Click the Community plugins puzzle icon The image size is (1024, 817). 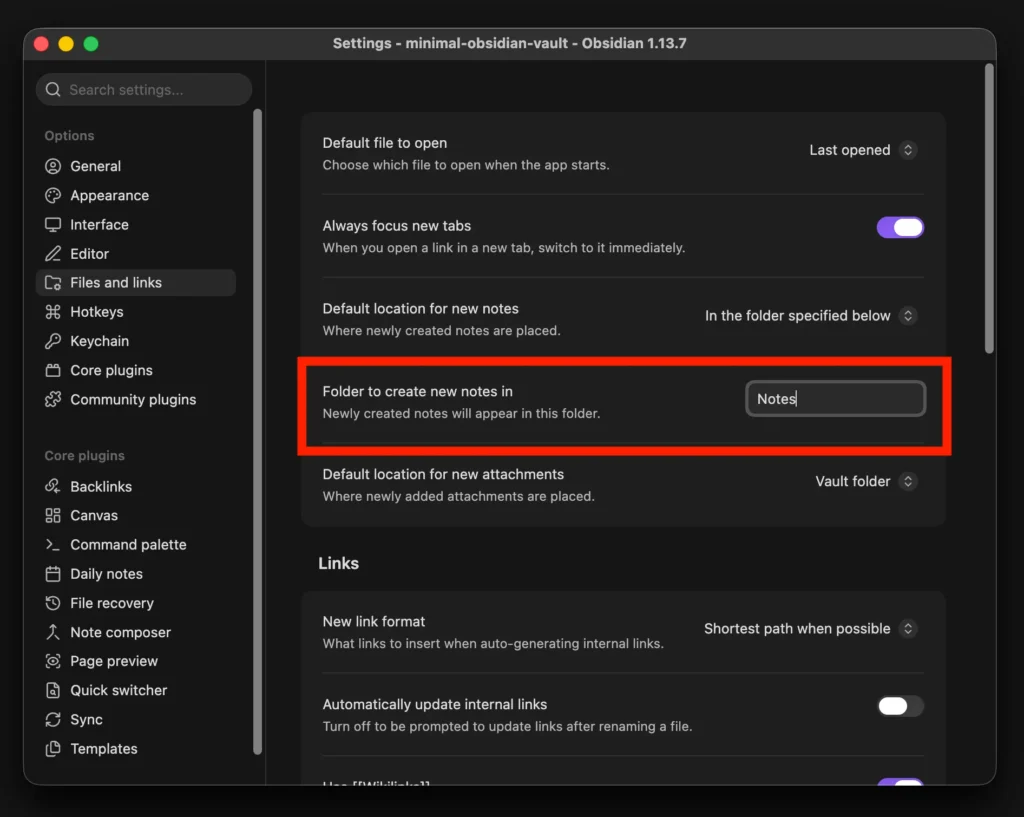pyautogui.click(x=53, y=399)
